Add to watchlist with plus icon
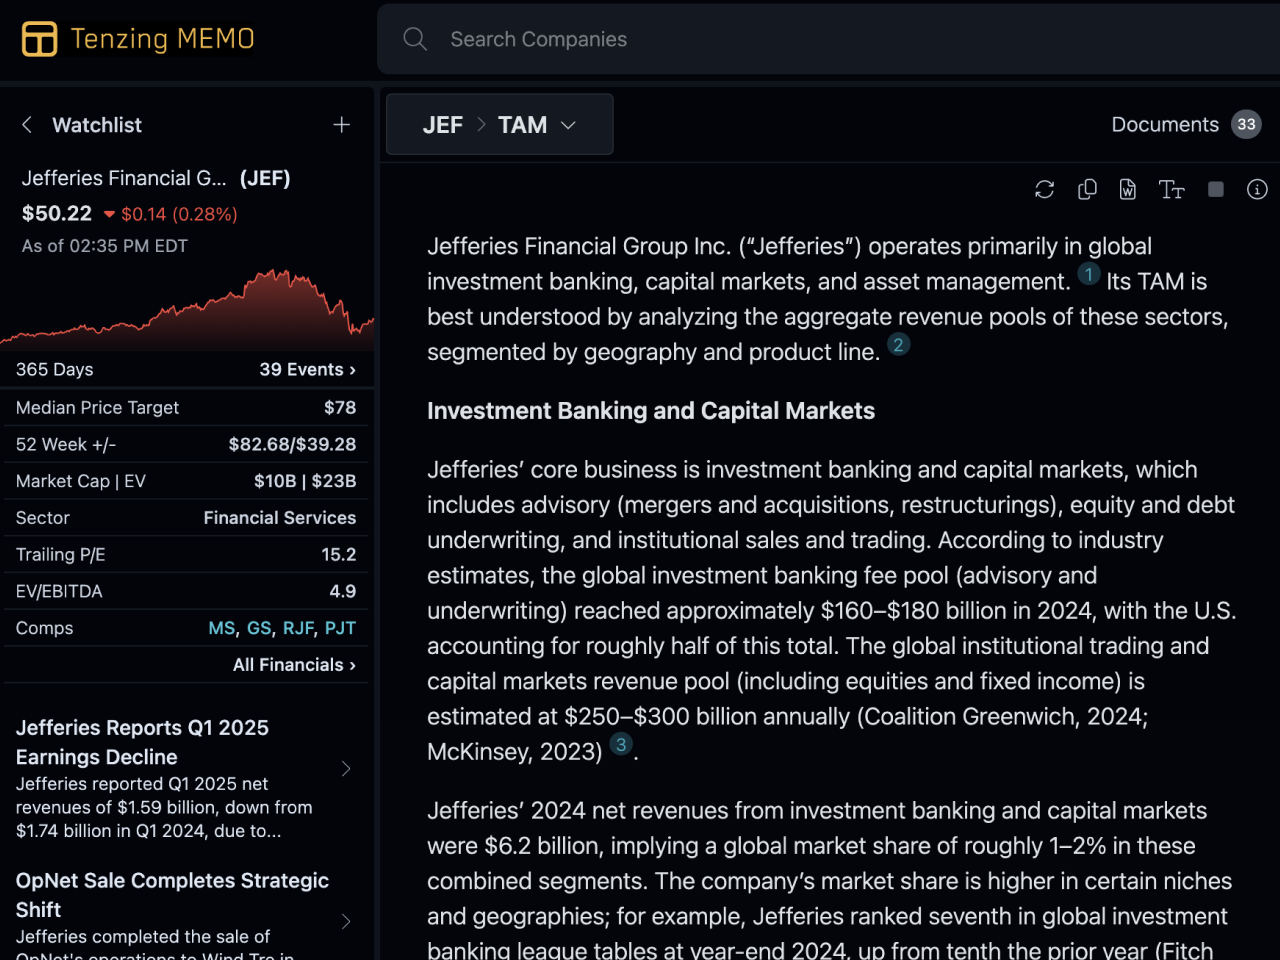Image resolution: width=1280 pixels, height=960 pixels. (342, 124)
